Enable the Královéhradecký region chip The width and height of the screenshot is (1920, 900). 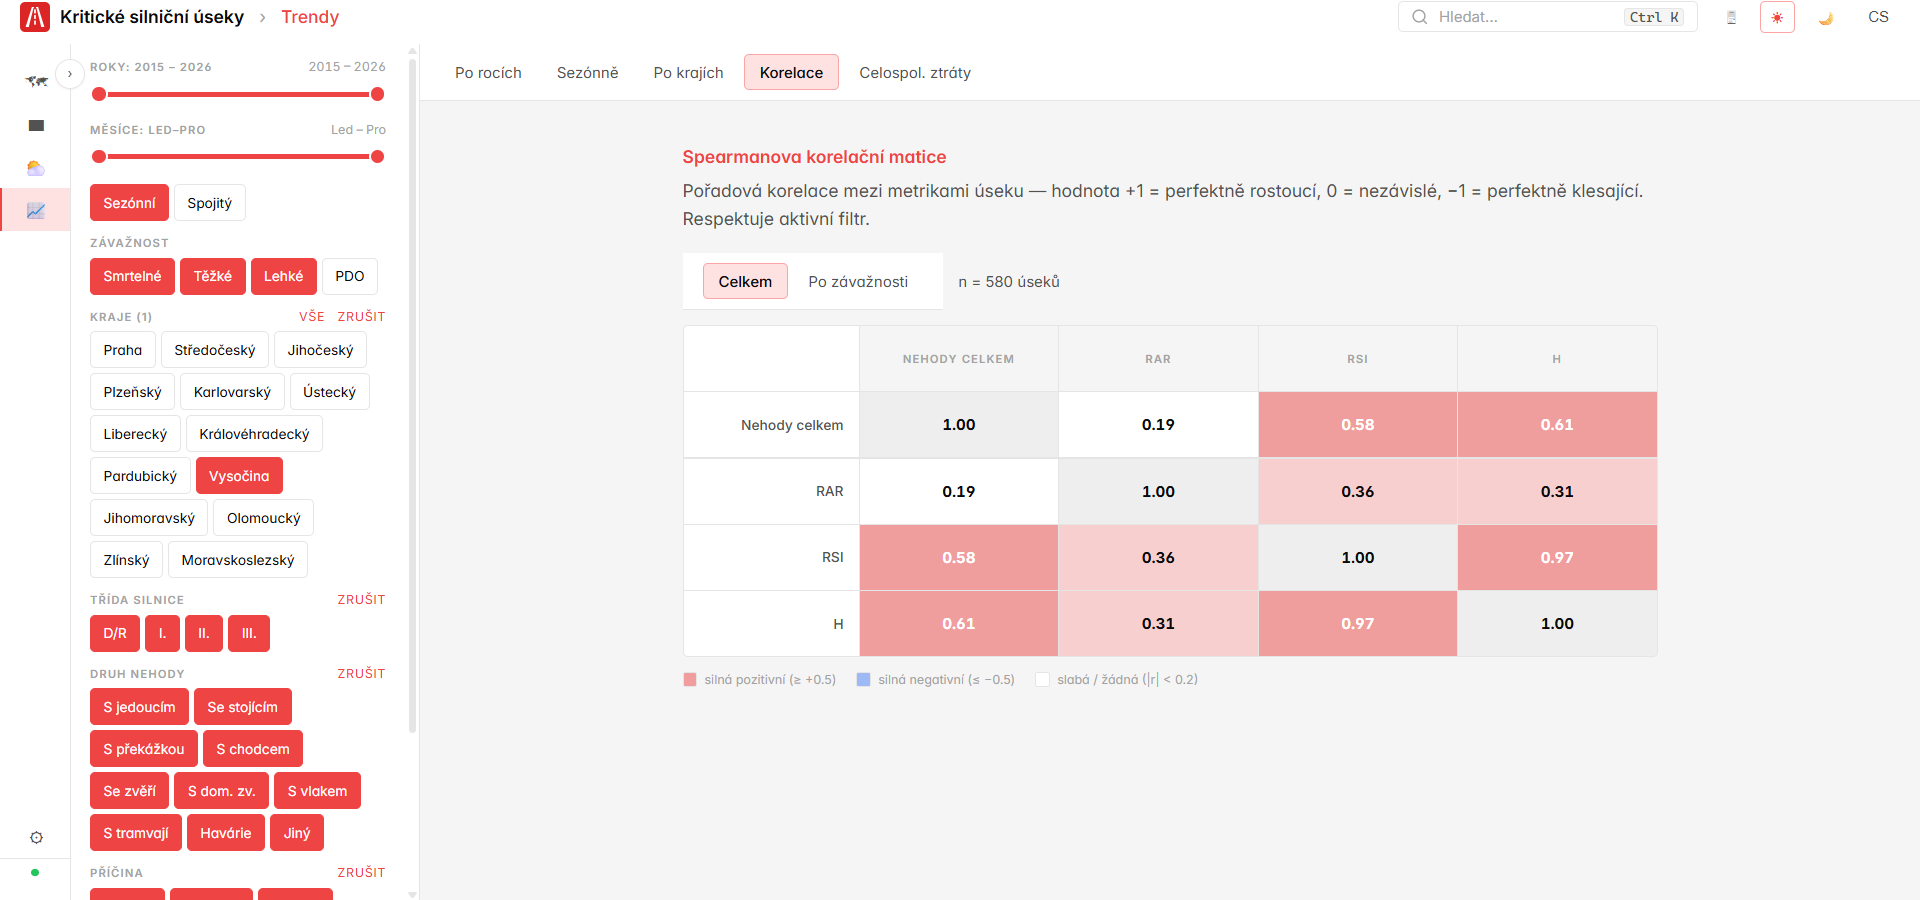(x=254, y=434)
